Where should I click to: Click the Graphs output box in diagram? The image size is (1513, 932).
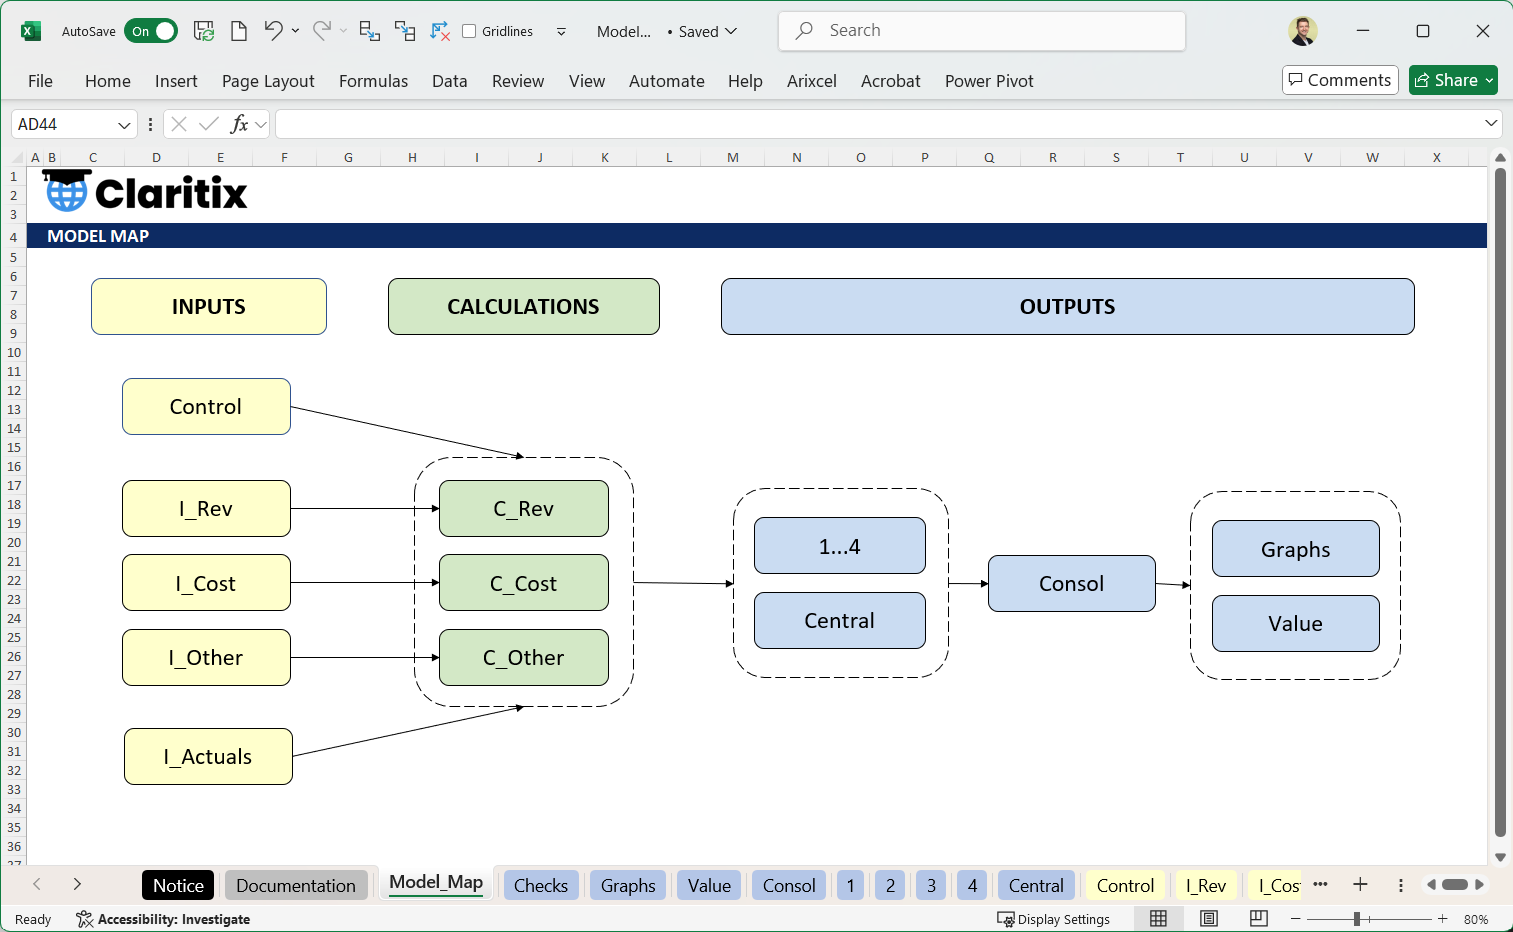coord(1295,549)
